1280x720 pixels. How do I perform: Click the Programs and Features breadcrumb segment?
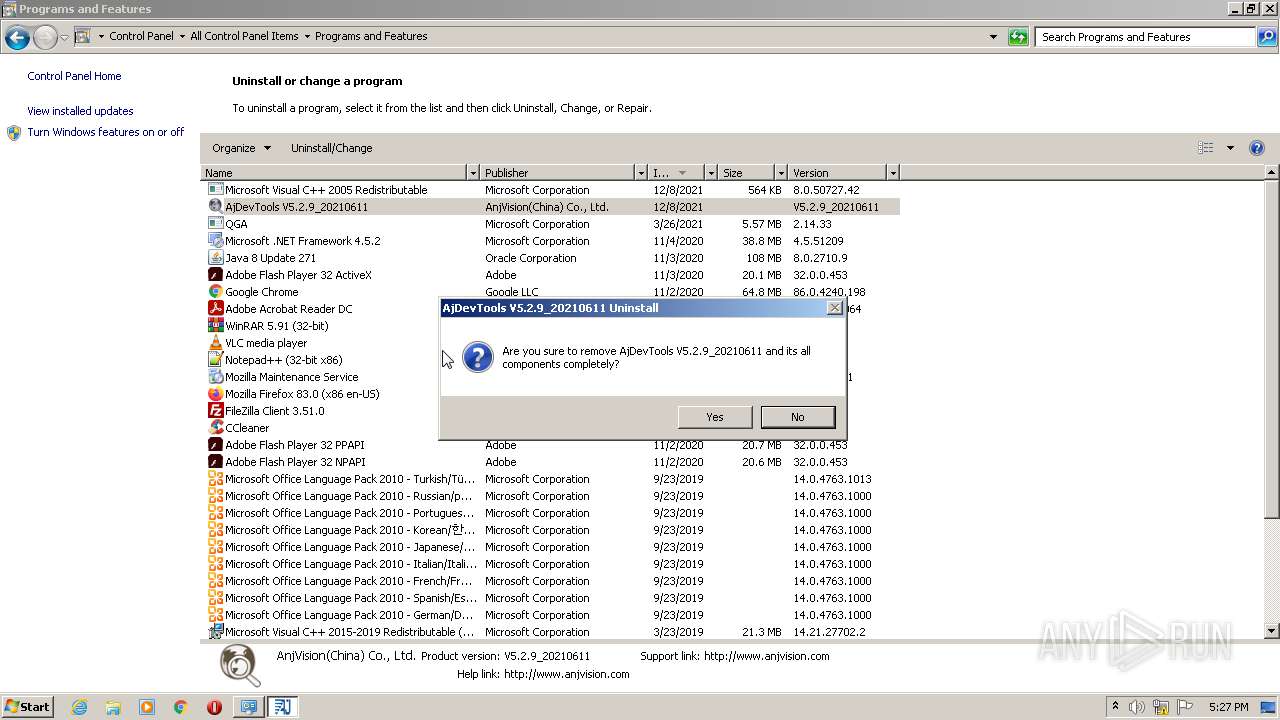(x=371, y=37)
